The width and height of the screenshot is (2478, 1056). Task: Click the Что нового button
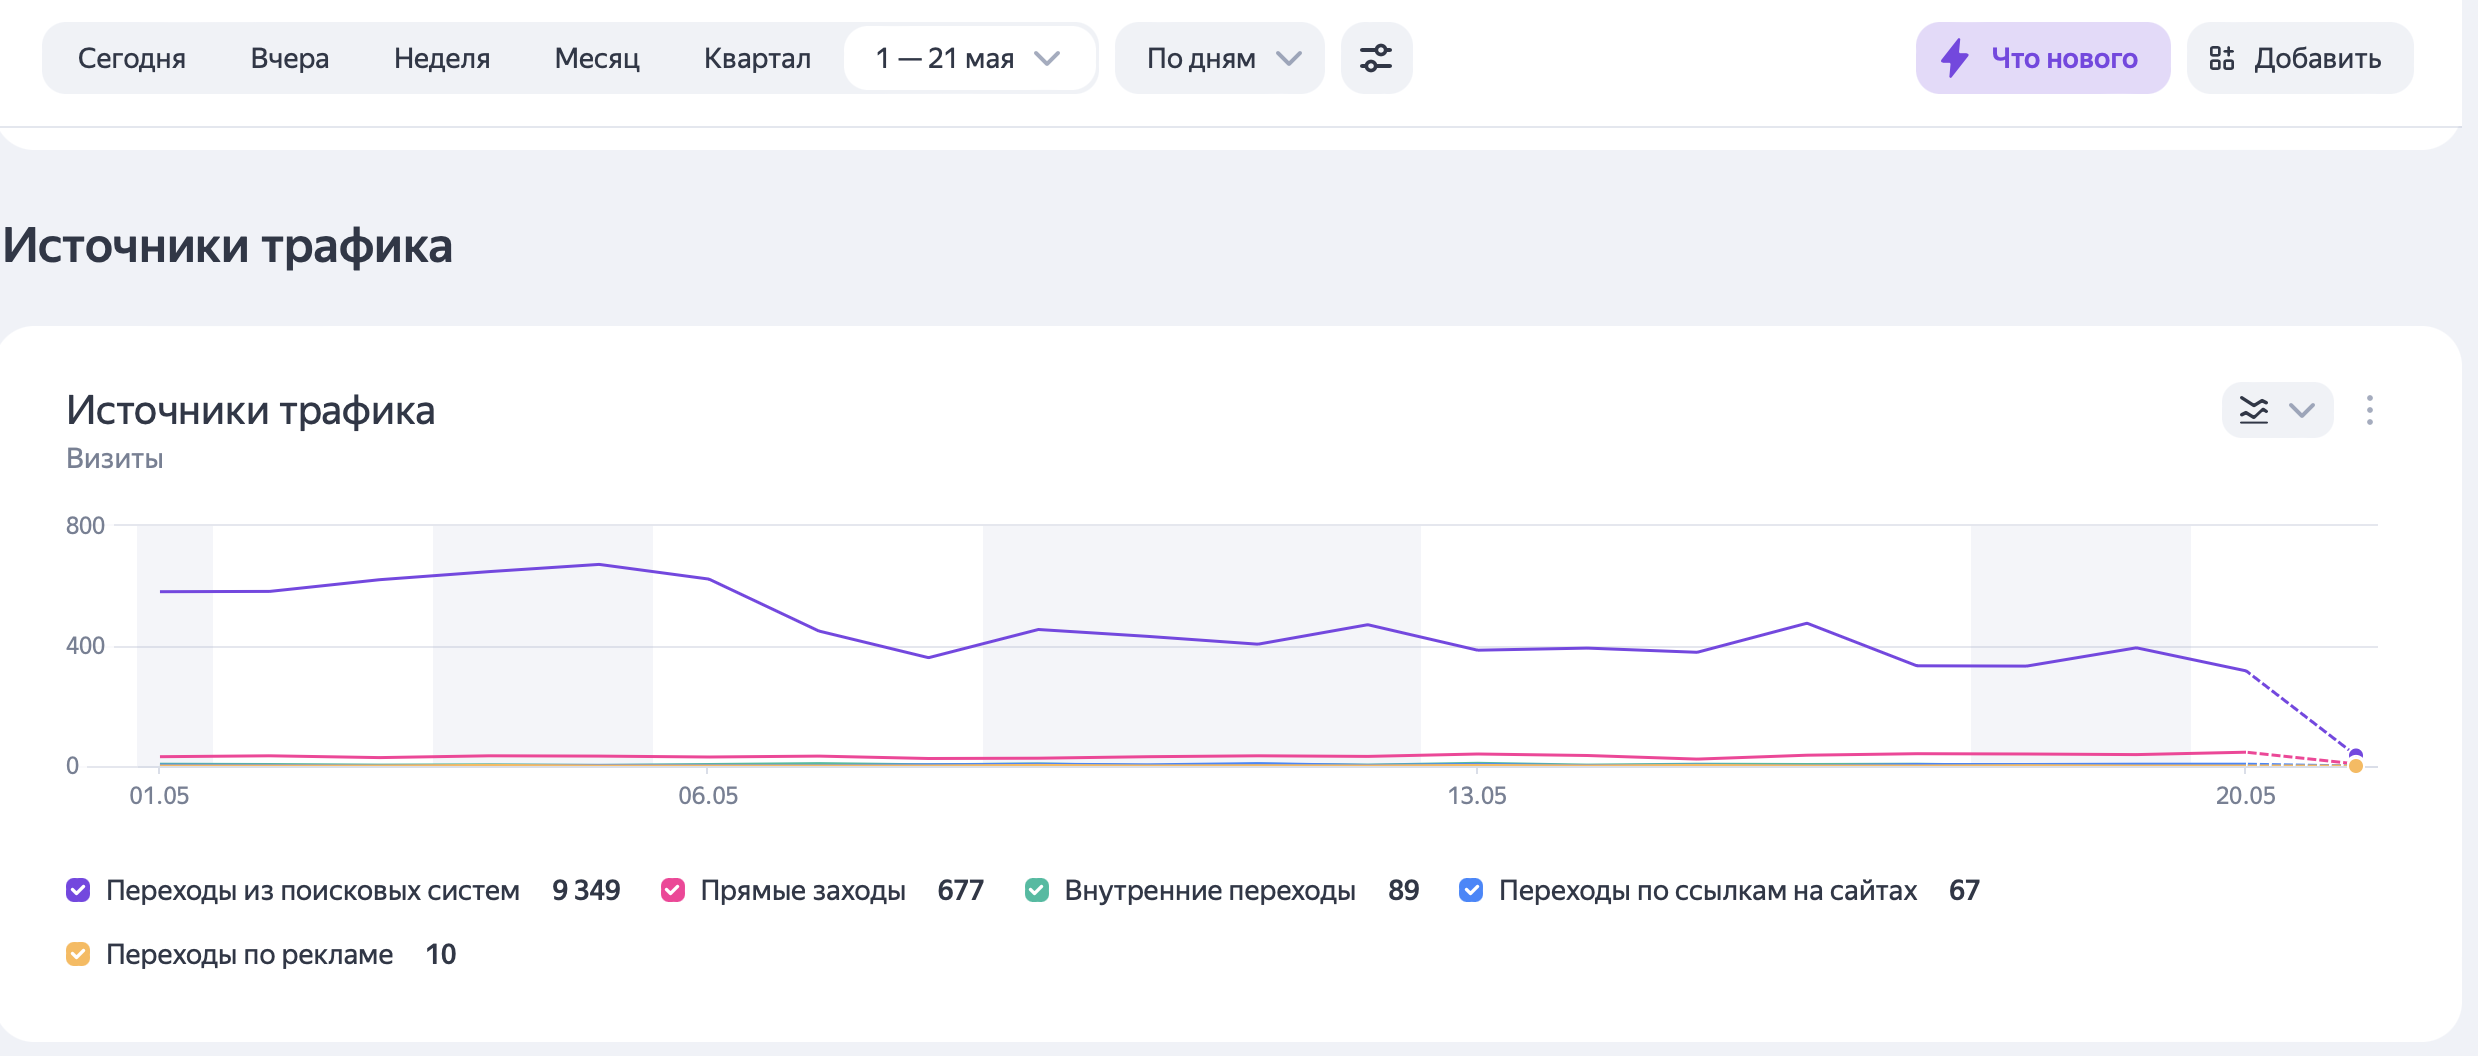pos(2043,58)
